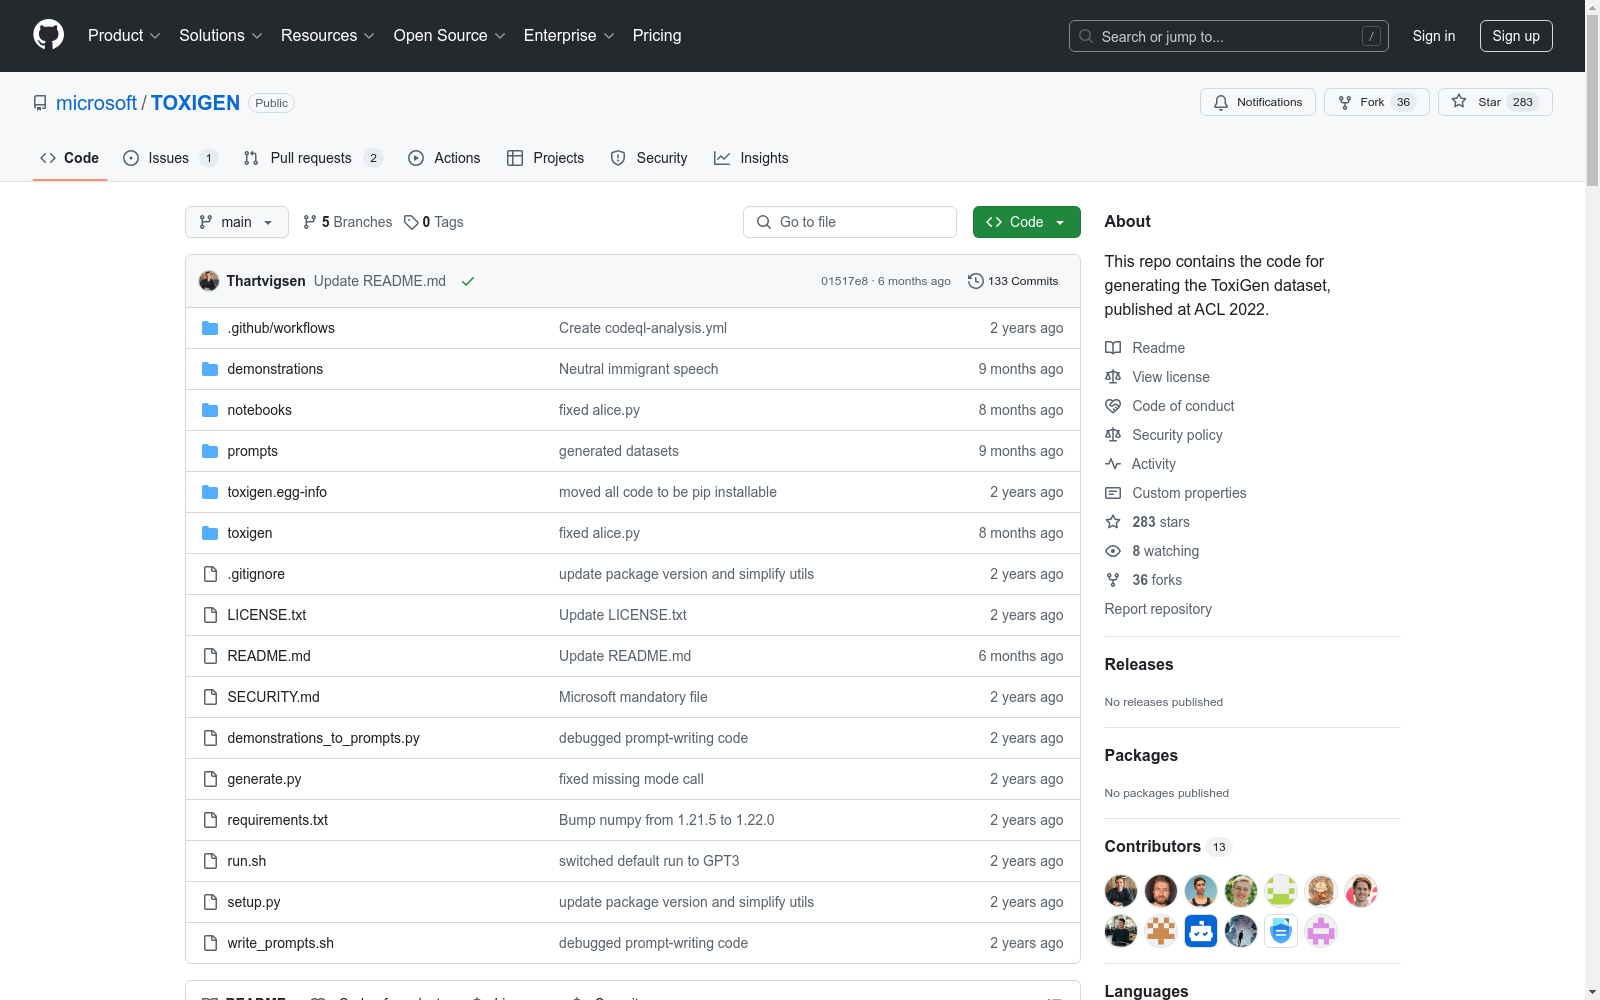Click the Search or jump to field

point(1229,36)
